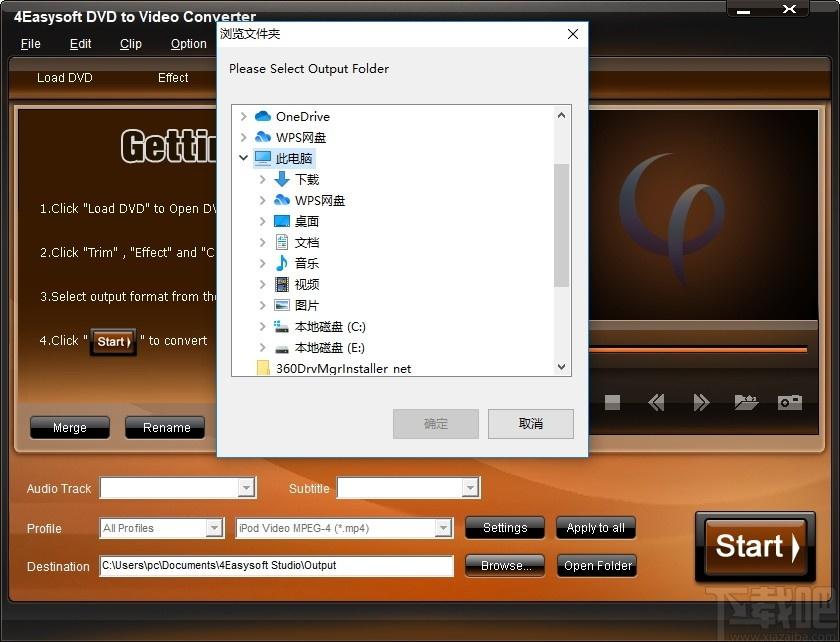This screenshot has width=840, height=642.
Task: Select the OneDrive tree label
Action: 303,116
